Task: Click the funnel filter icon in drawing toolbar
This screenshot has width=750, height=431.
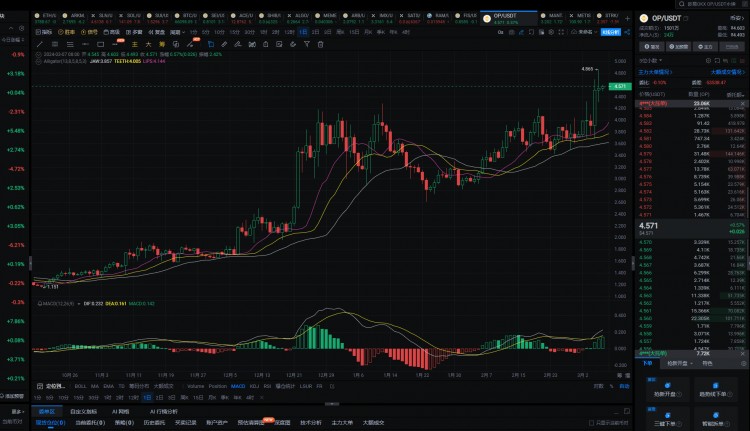Action: [307, 44]
